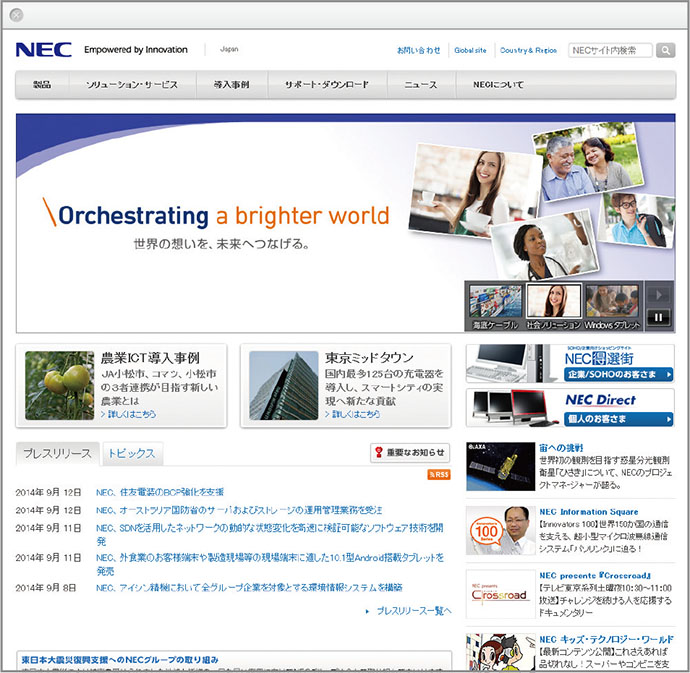Open the RSS feed icon
690x673 pixels.
[439, 474]
